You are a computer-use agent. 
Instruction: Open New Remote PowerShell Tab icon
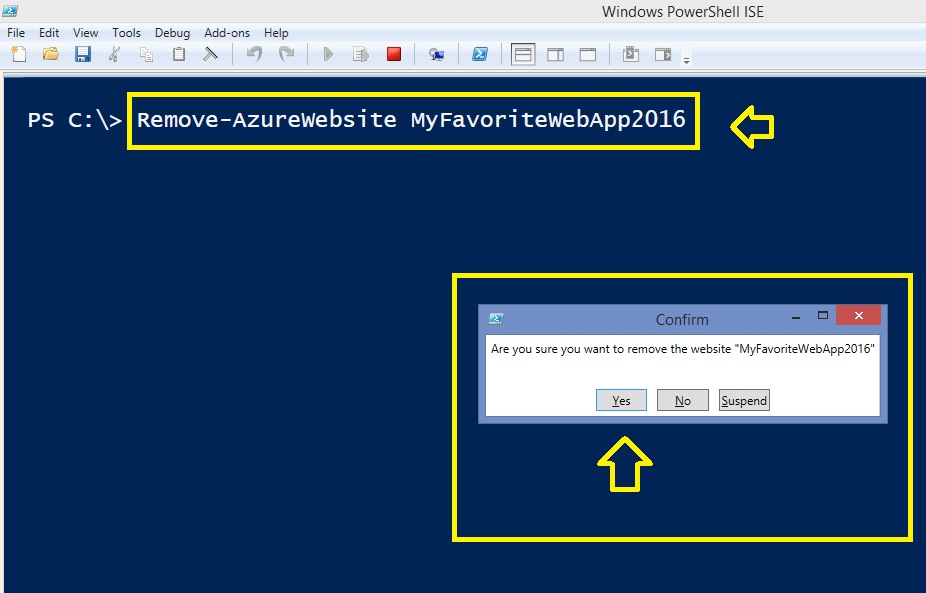436,54
